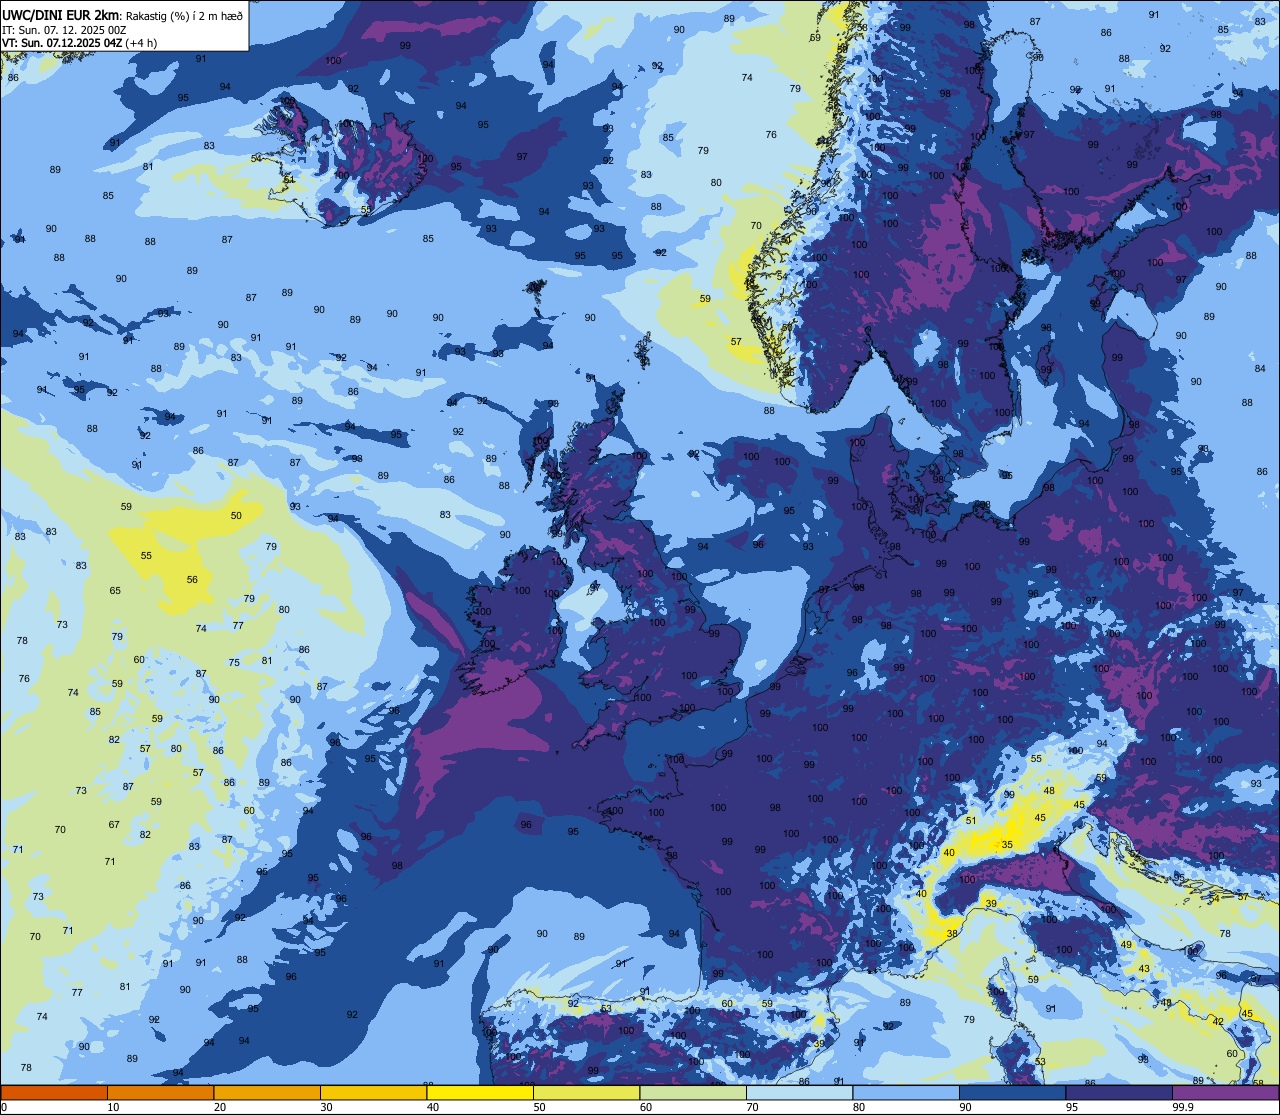Click the 95–99.9 % dark indigo legend swatch
This screenshot has height=1115, width=1280.
click(1119, 1092)
